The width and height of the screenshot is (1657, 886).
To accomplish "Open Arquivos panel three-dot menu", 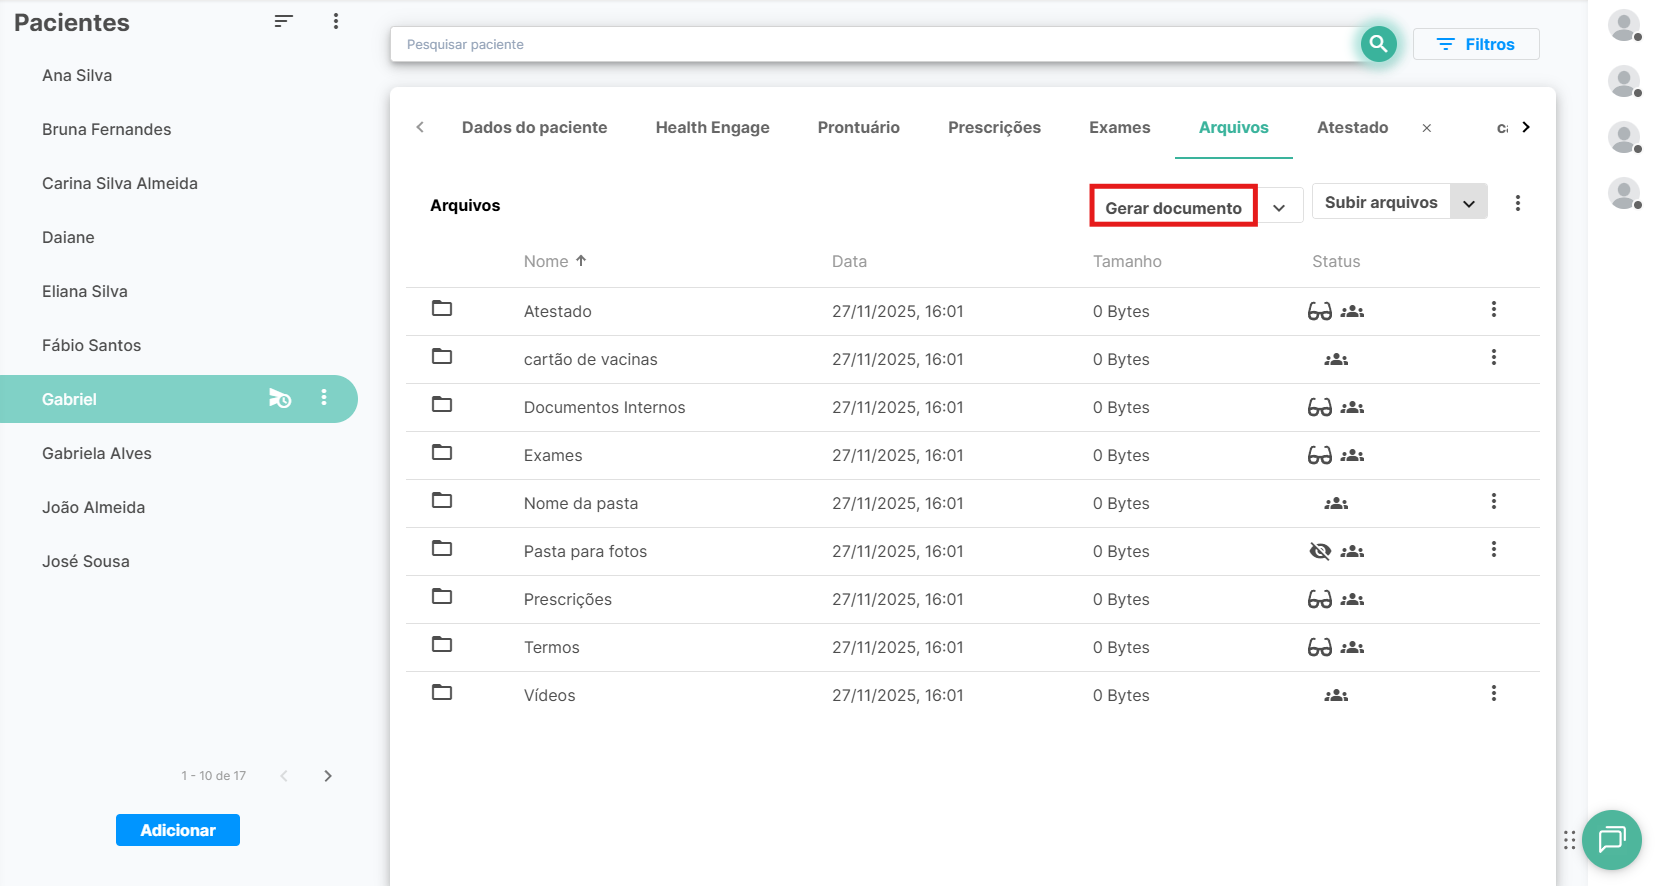I will (1517, 204).
